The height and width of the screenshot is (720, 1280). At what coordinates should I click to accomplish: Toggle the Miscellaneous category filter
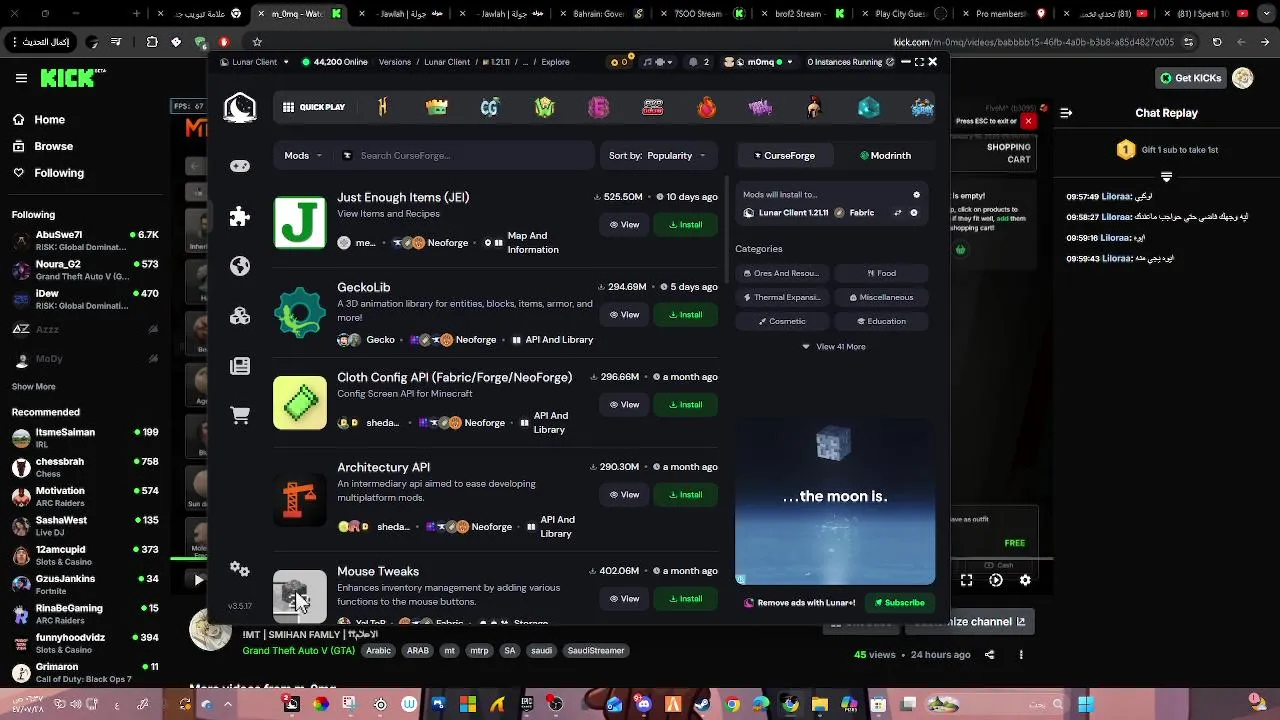pos(881,297)
